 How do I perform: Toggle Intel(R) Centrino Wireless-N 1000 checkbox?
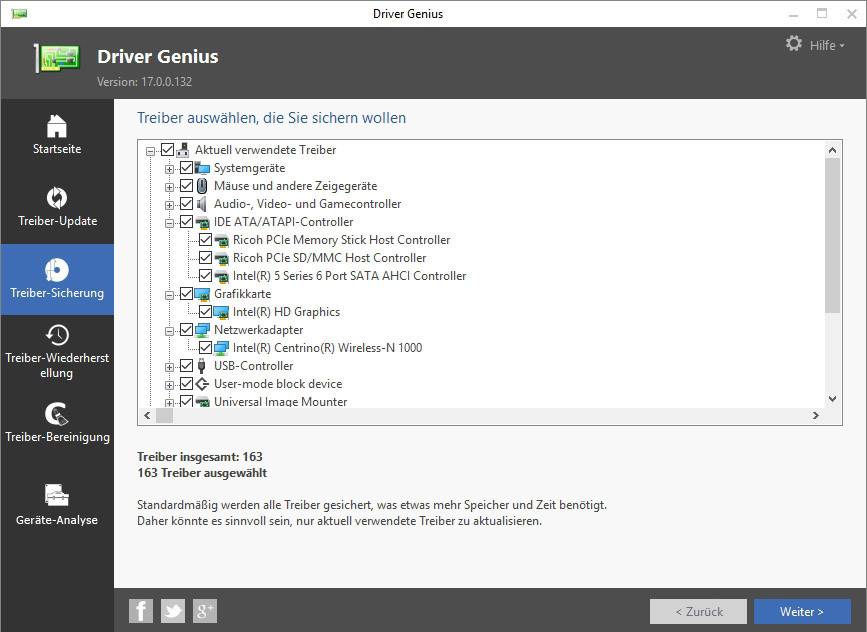coord(205,348)
